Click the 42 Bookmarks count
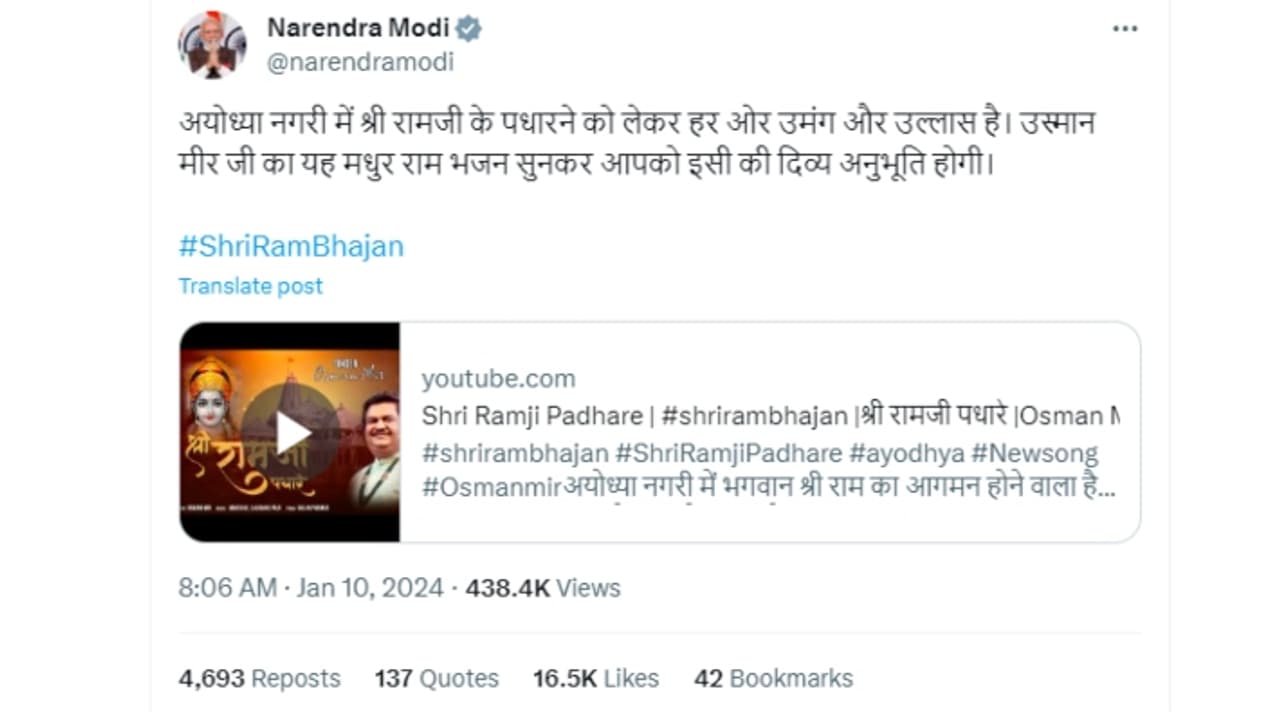Screen dimensions: 1280x720 pyautogui.click(x=773, y=678)
